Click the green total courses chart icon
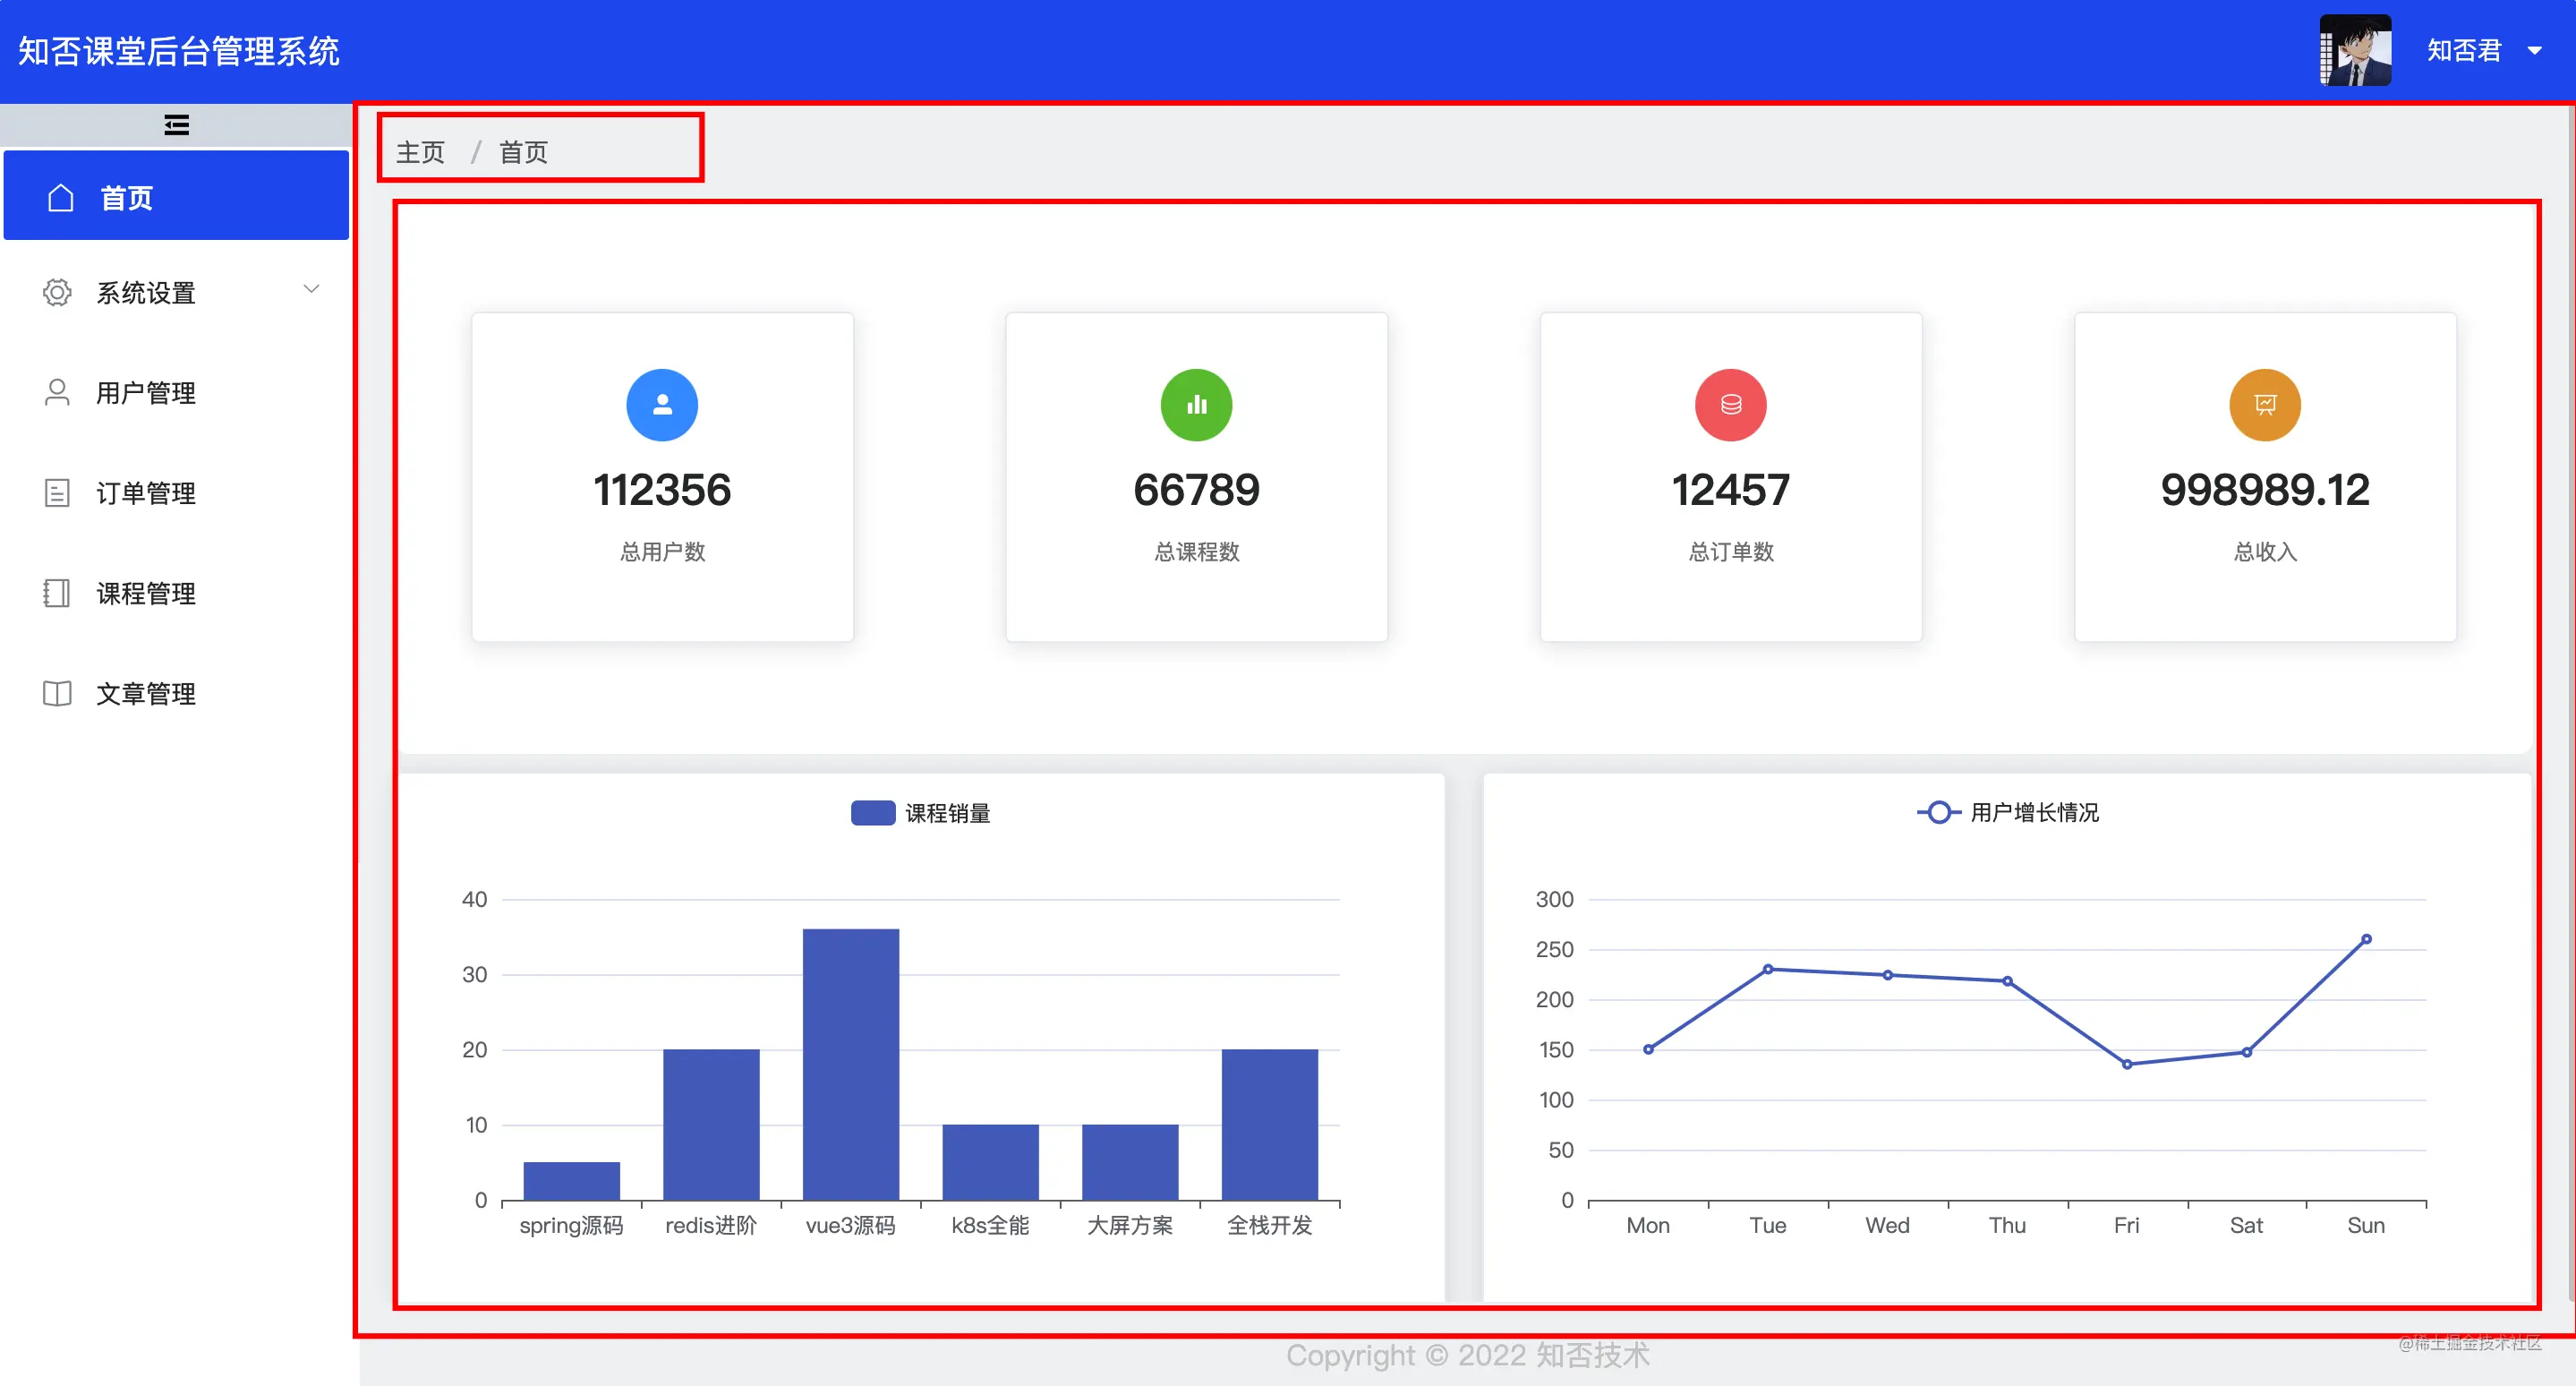This screenshot has width=2576, height=1386. pos(1196,405)
